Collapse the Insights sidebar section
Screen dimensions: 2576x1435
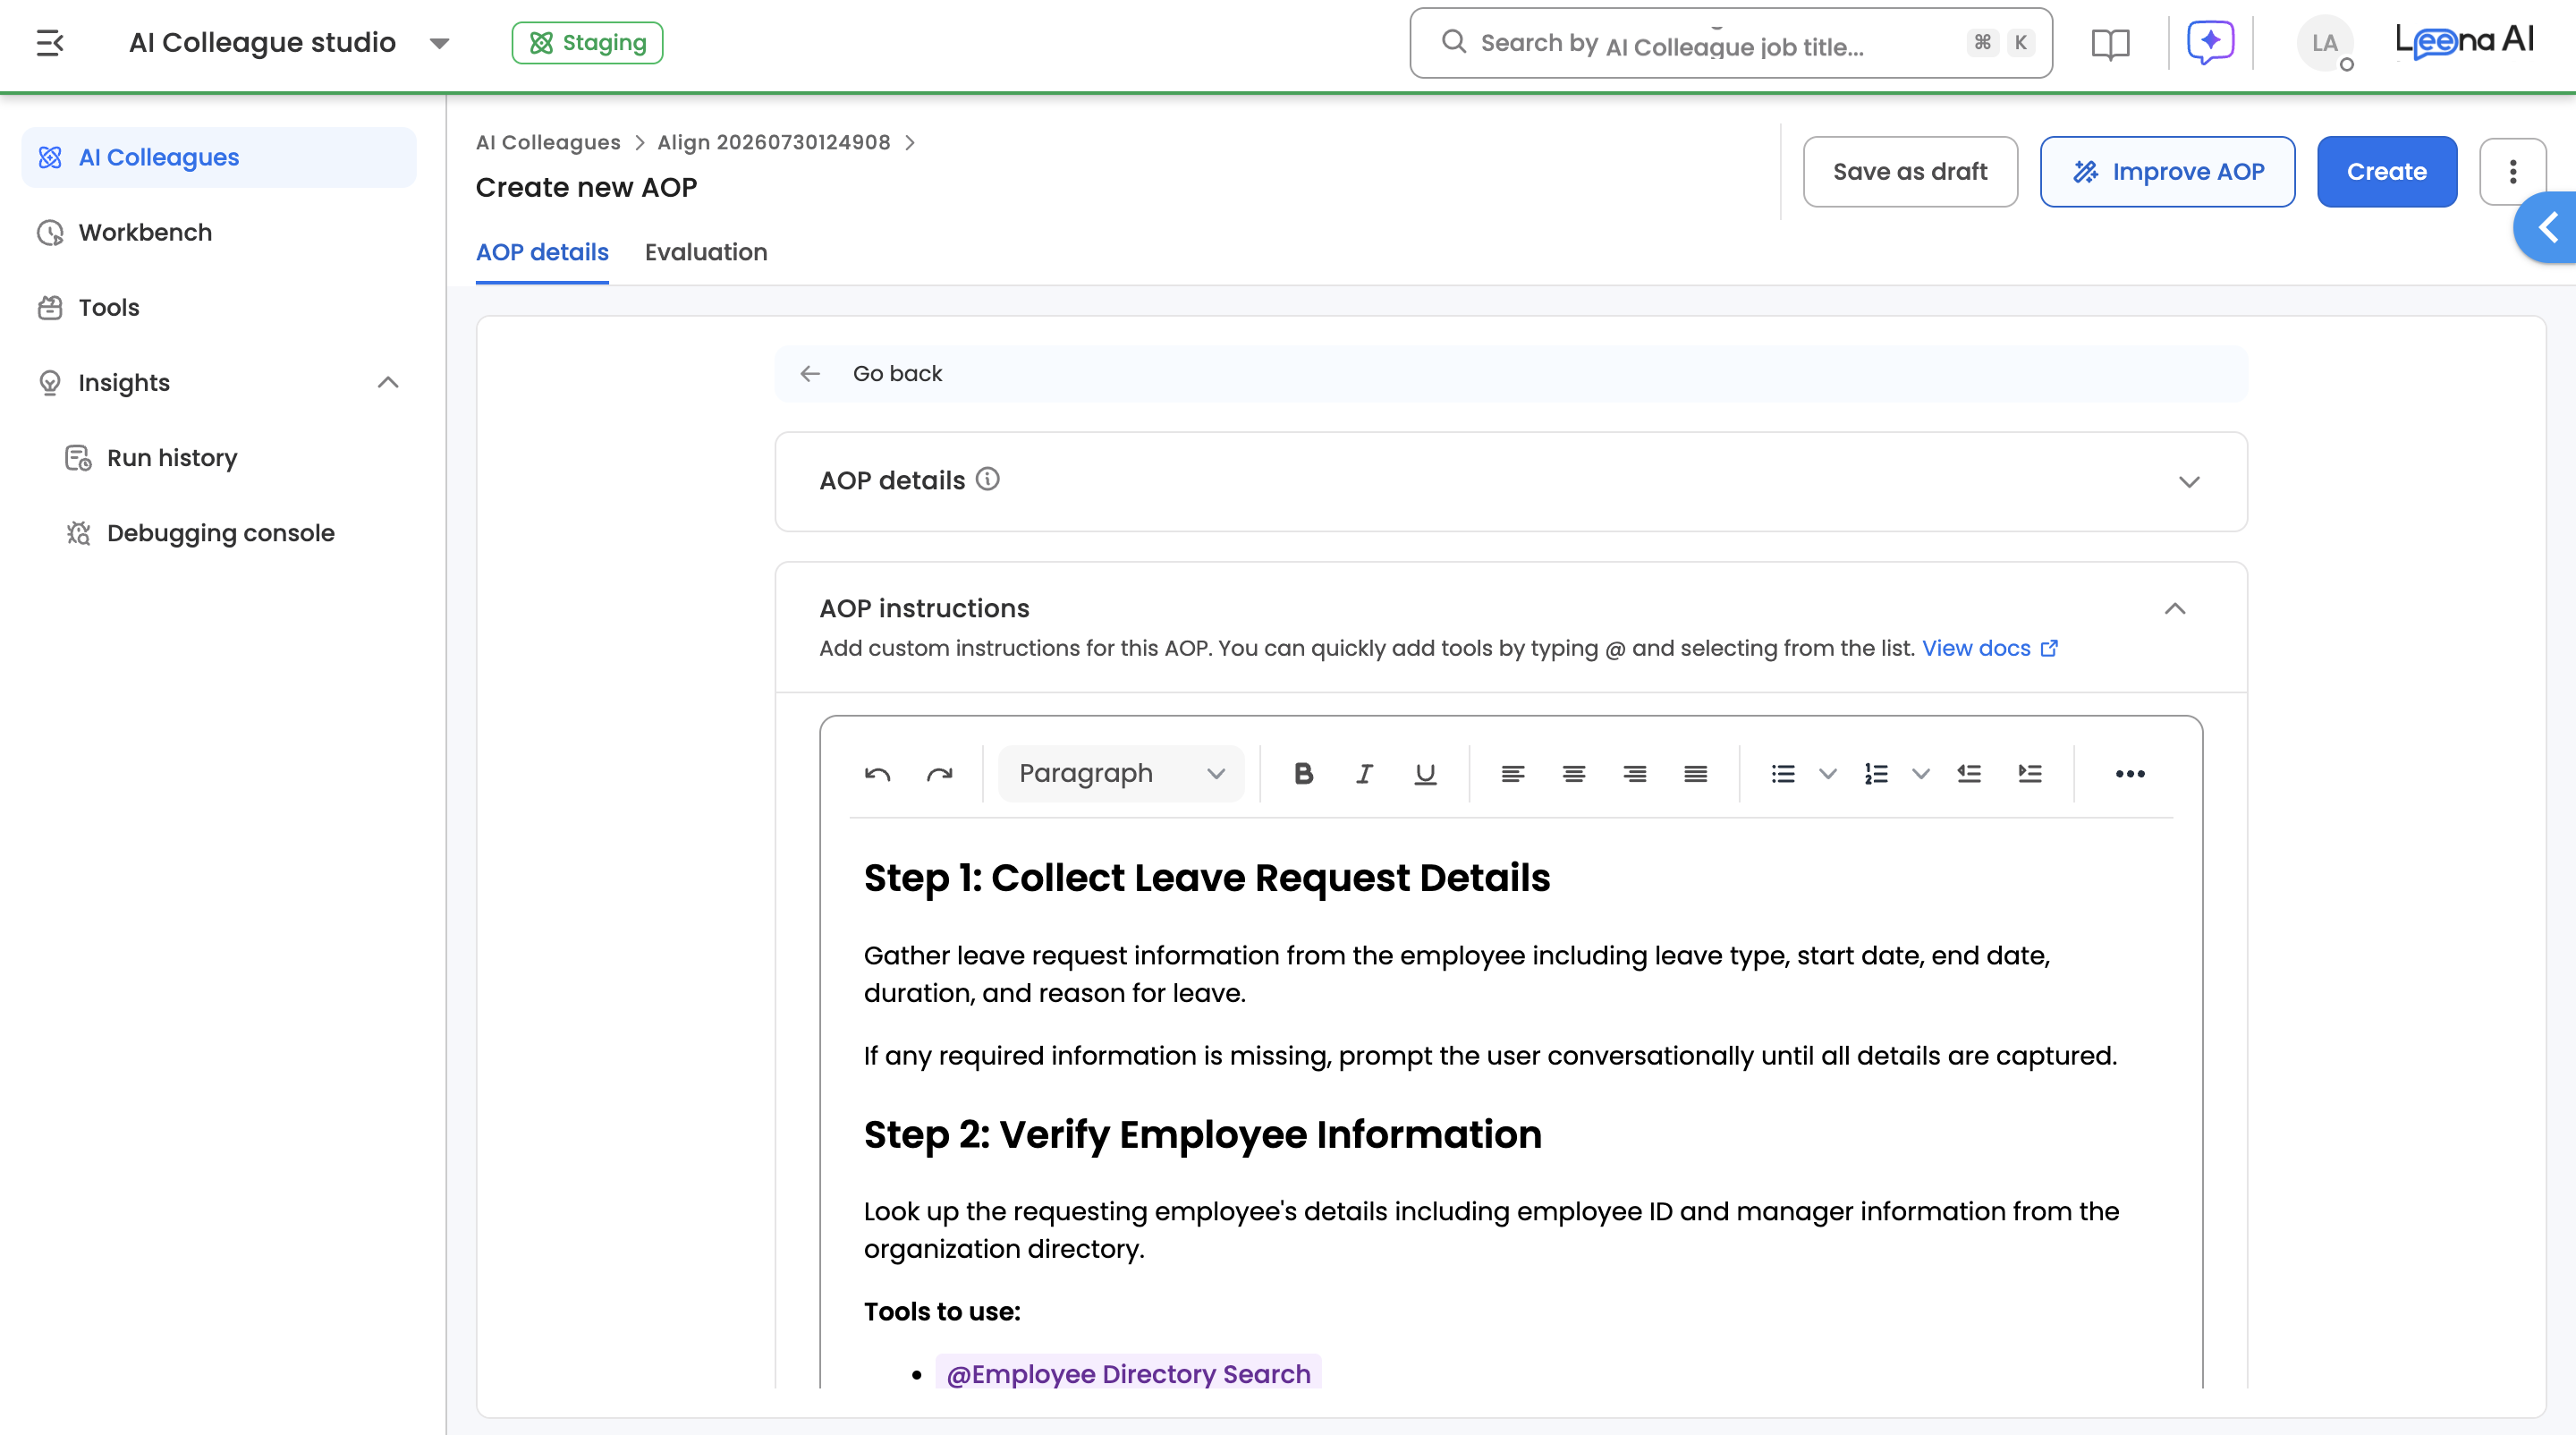pyautogui.click(x=388, y=382)
